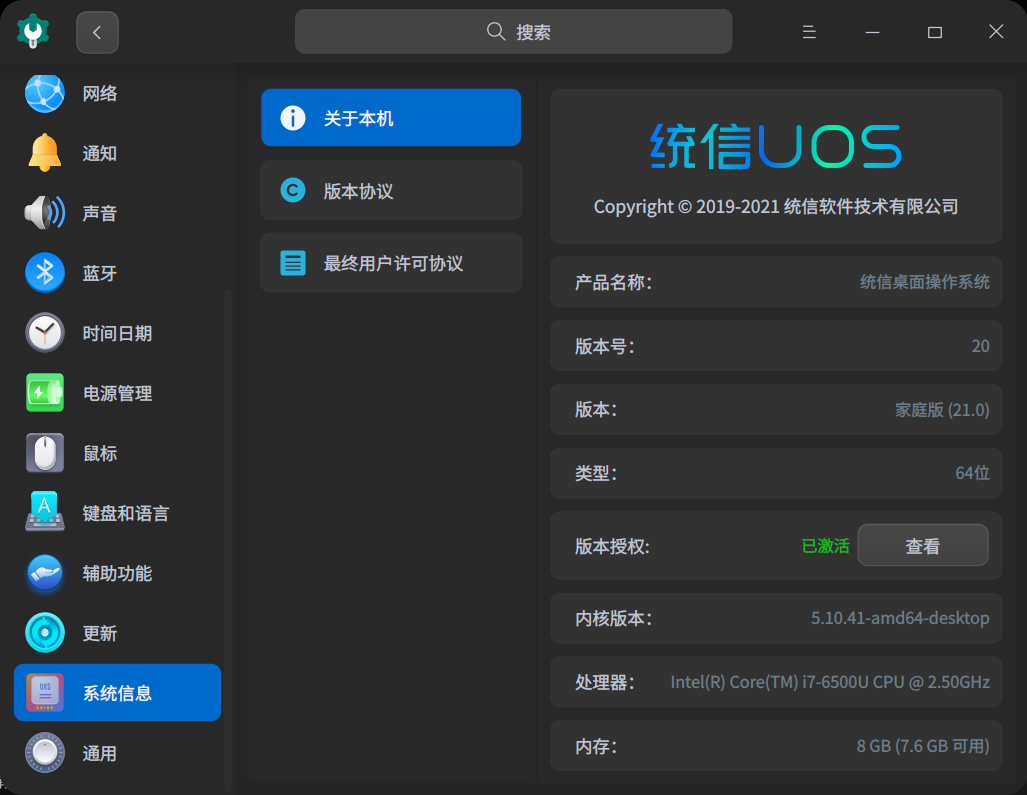Image resolution: width=1027 pixels, height=795 pixels.
Task: Go back with the back arrow button
Action: (x=97, y=32)
